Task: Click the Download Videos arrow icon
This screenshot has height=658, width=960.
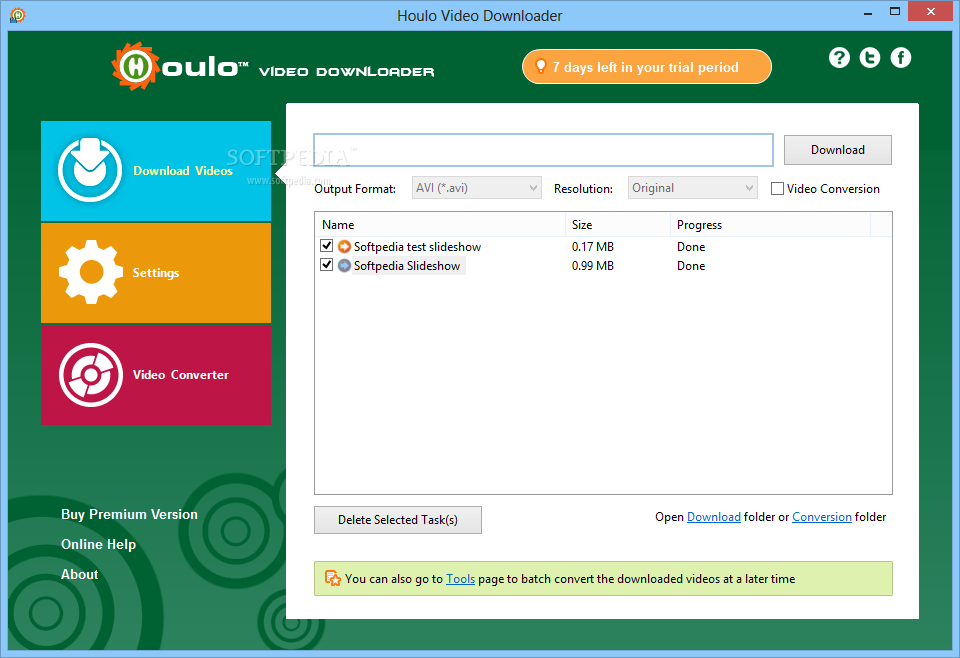Action: click(90, 170)
